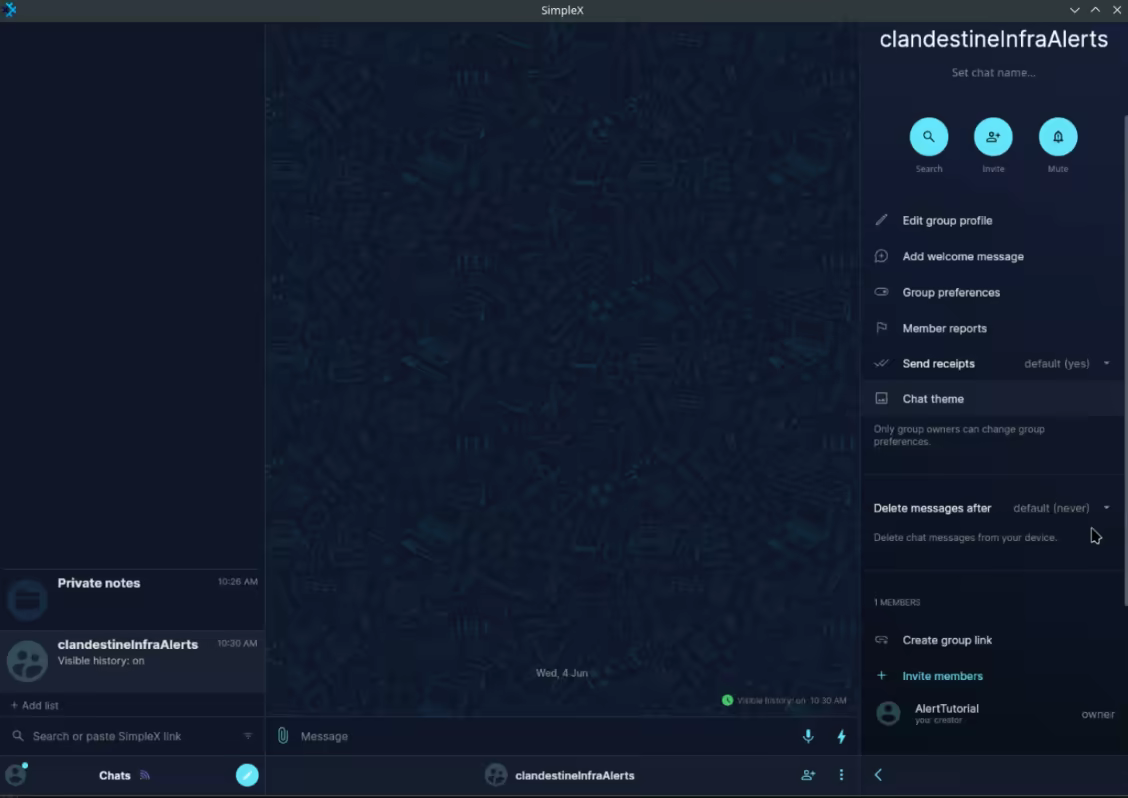
Task: Click the back arrow in group info panel
Action: [x=878, y=775]
